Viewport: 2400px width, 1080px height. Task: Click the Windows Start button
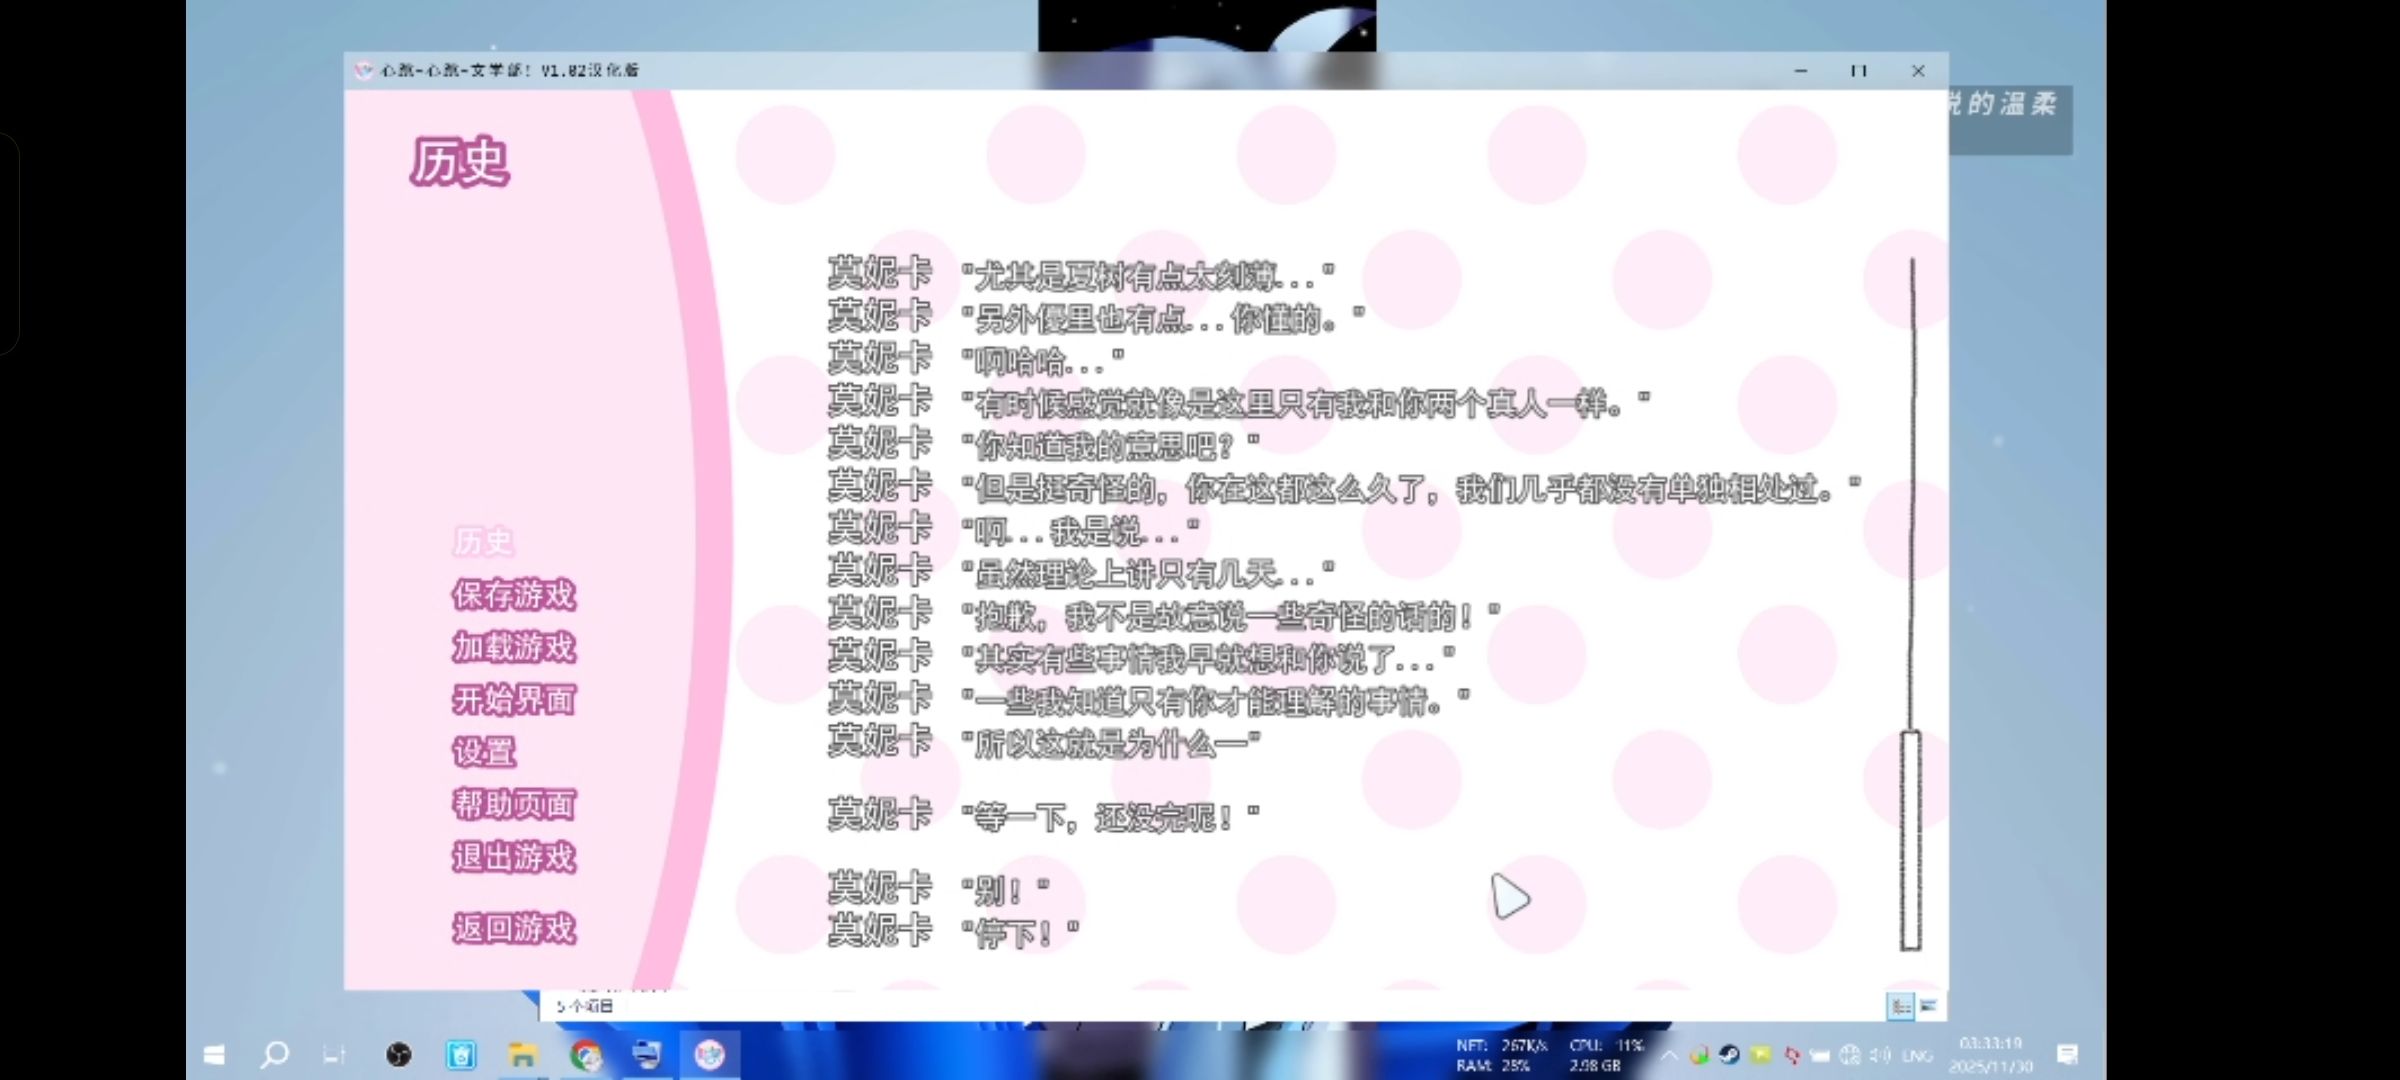pyautogui.click(x=214, y=1055)
